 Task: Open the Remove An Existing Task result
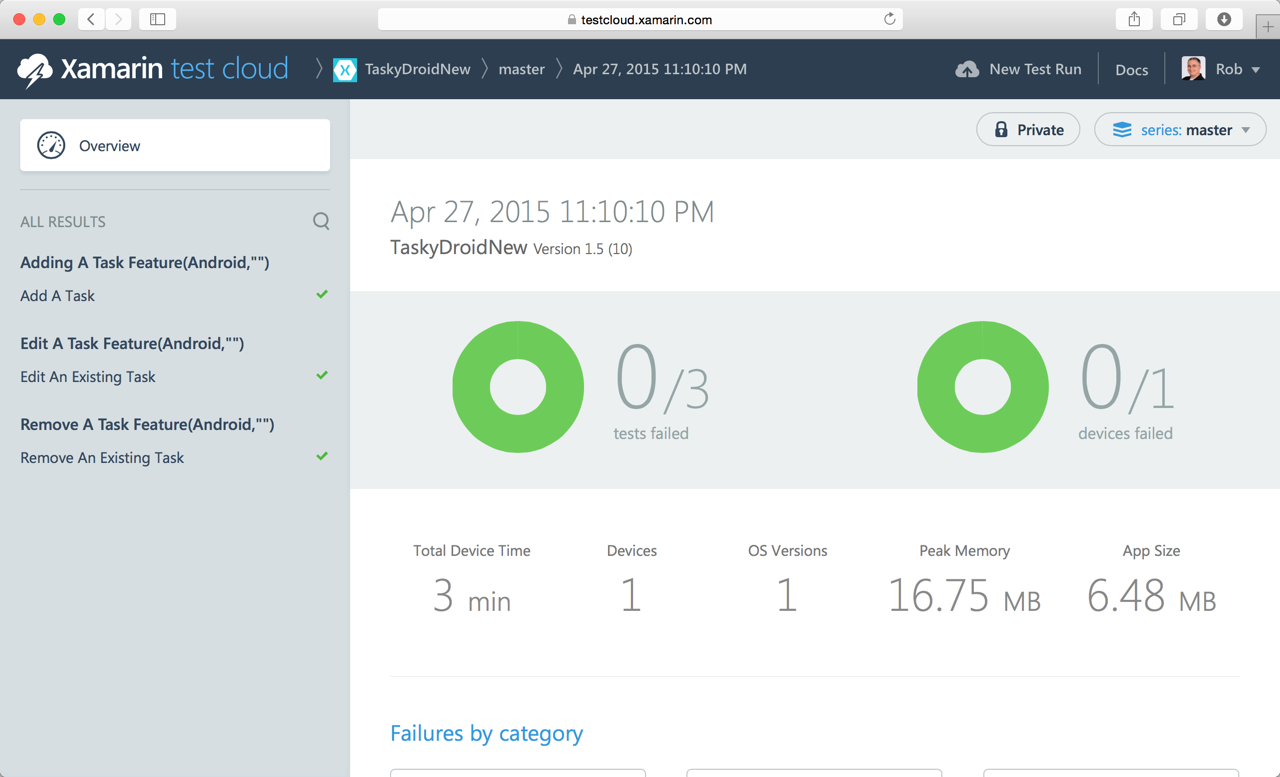click(102, 458)
